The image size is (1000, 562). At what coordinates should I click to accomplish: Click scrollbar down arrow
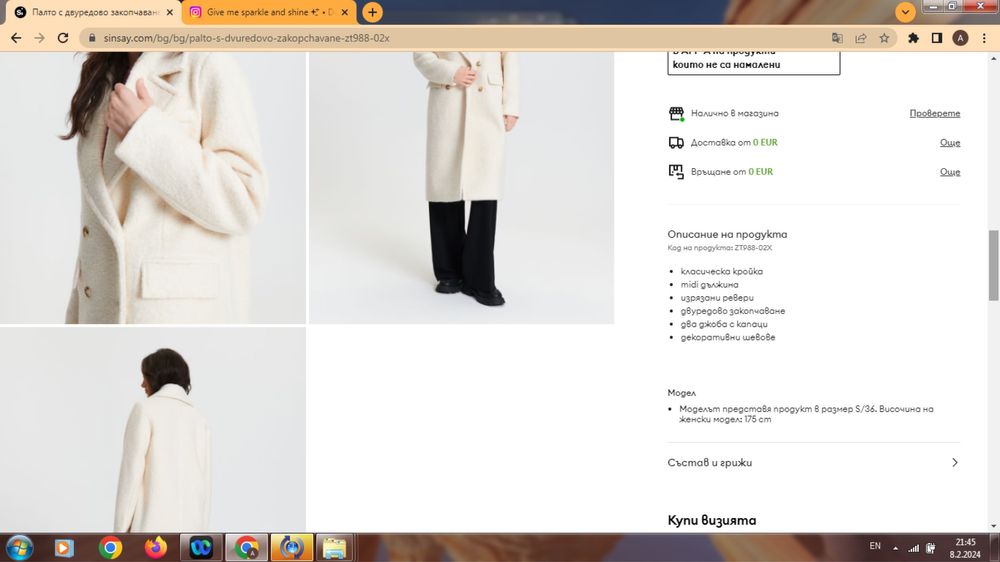point(993,526)
